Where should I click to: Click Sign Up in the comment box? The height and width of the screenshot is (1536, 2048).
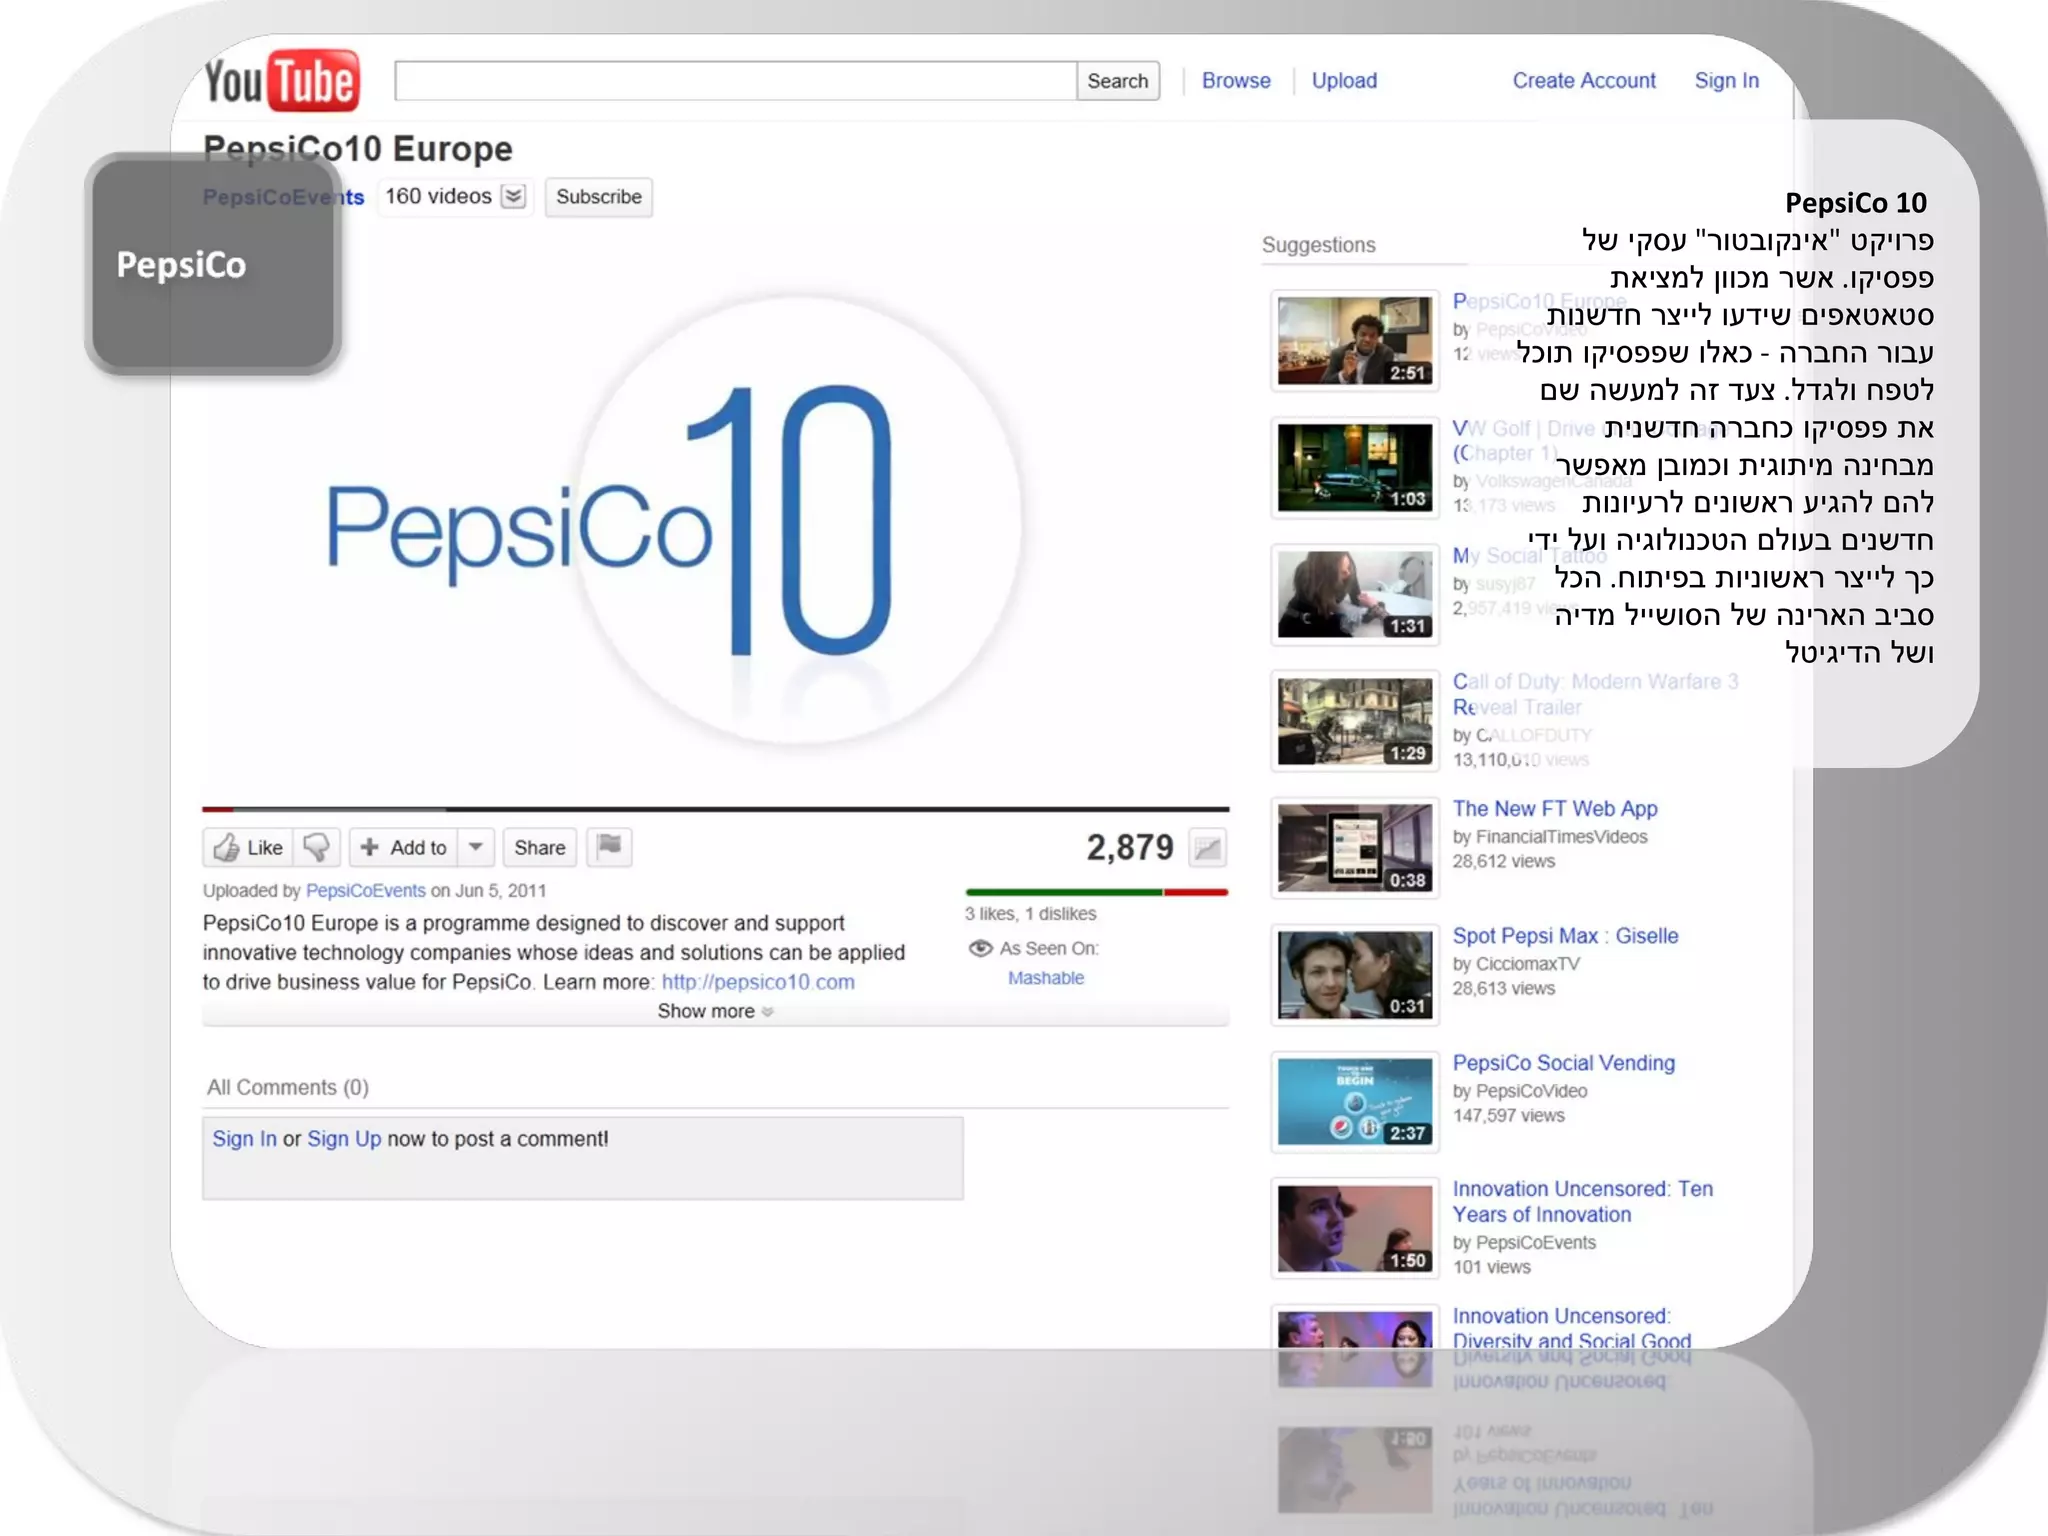tap(344, 1139)
